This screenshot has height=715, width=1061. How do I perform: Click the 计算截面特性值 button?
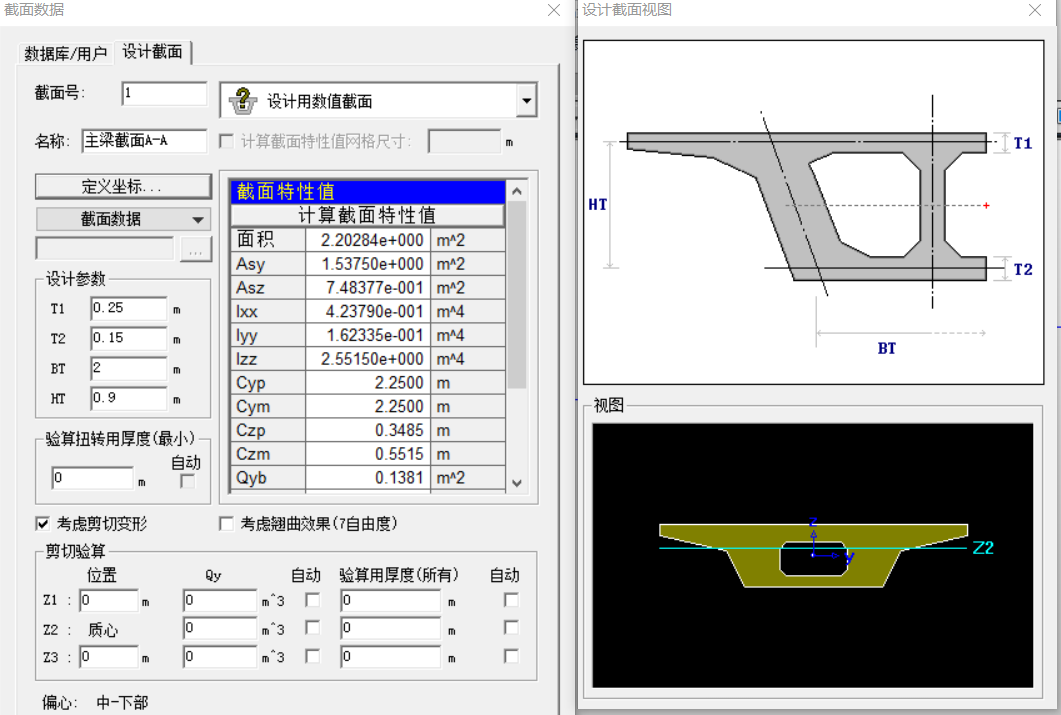click(367, 215)
